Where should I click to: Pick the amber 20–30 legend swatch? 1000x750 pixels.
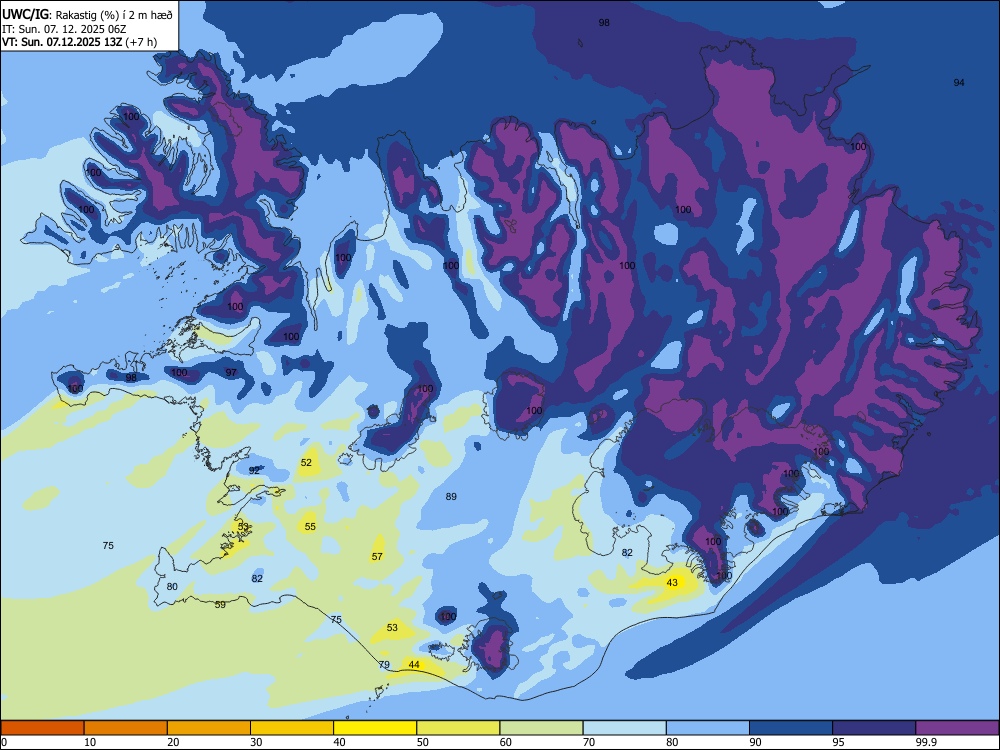(x=209, y=728)
